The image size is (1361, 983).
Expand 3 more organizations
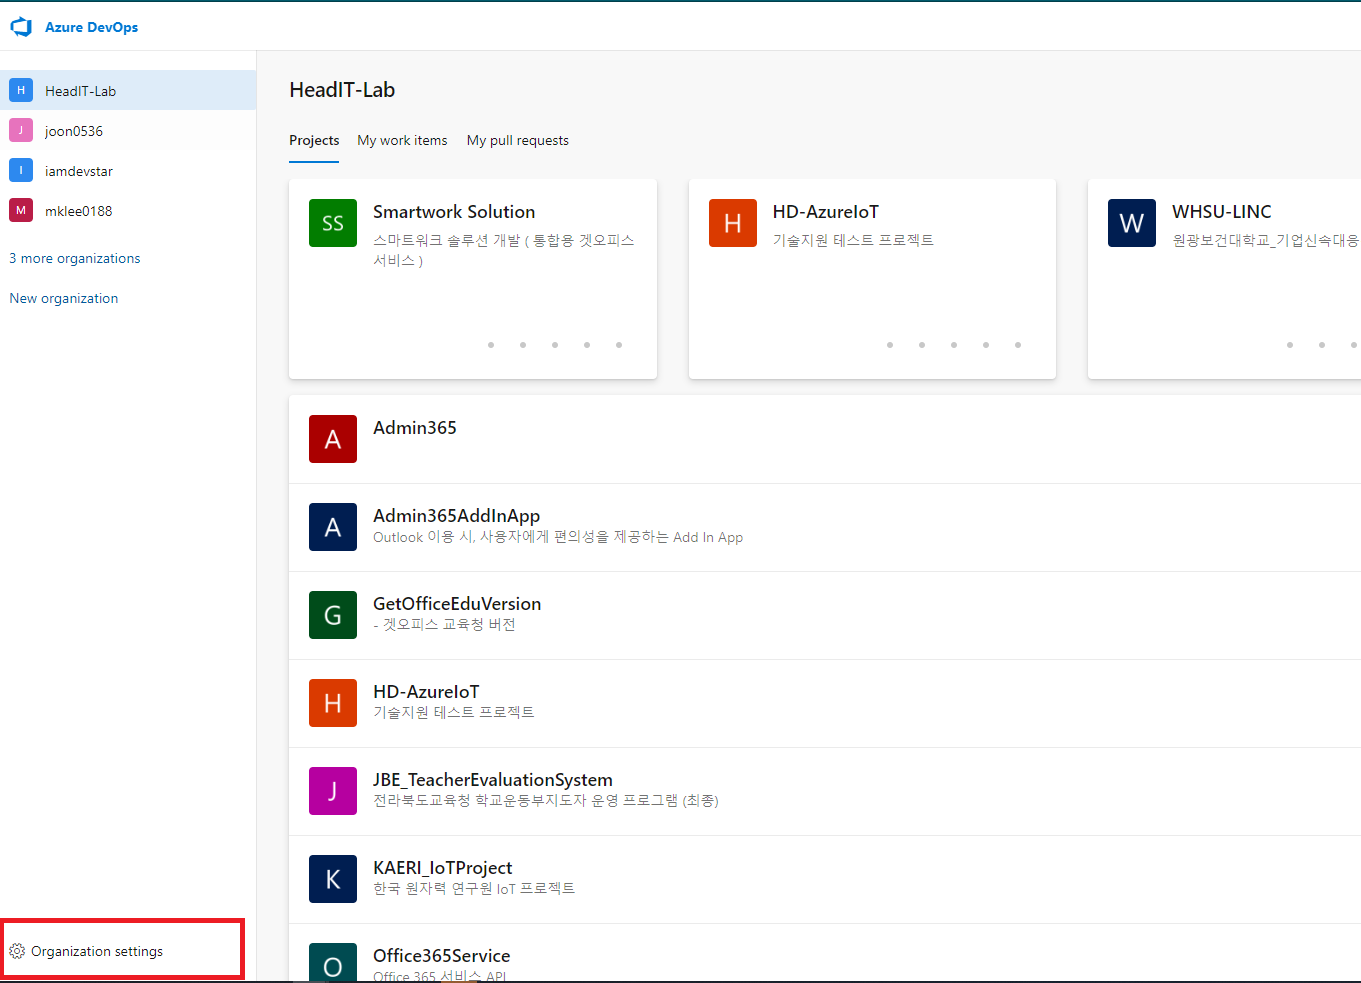point(75,258)
